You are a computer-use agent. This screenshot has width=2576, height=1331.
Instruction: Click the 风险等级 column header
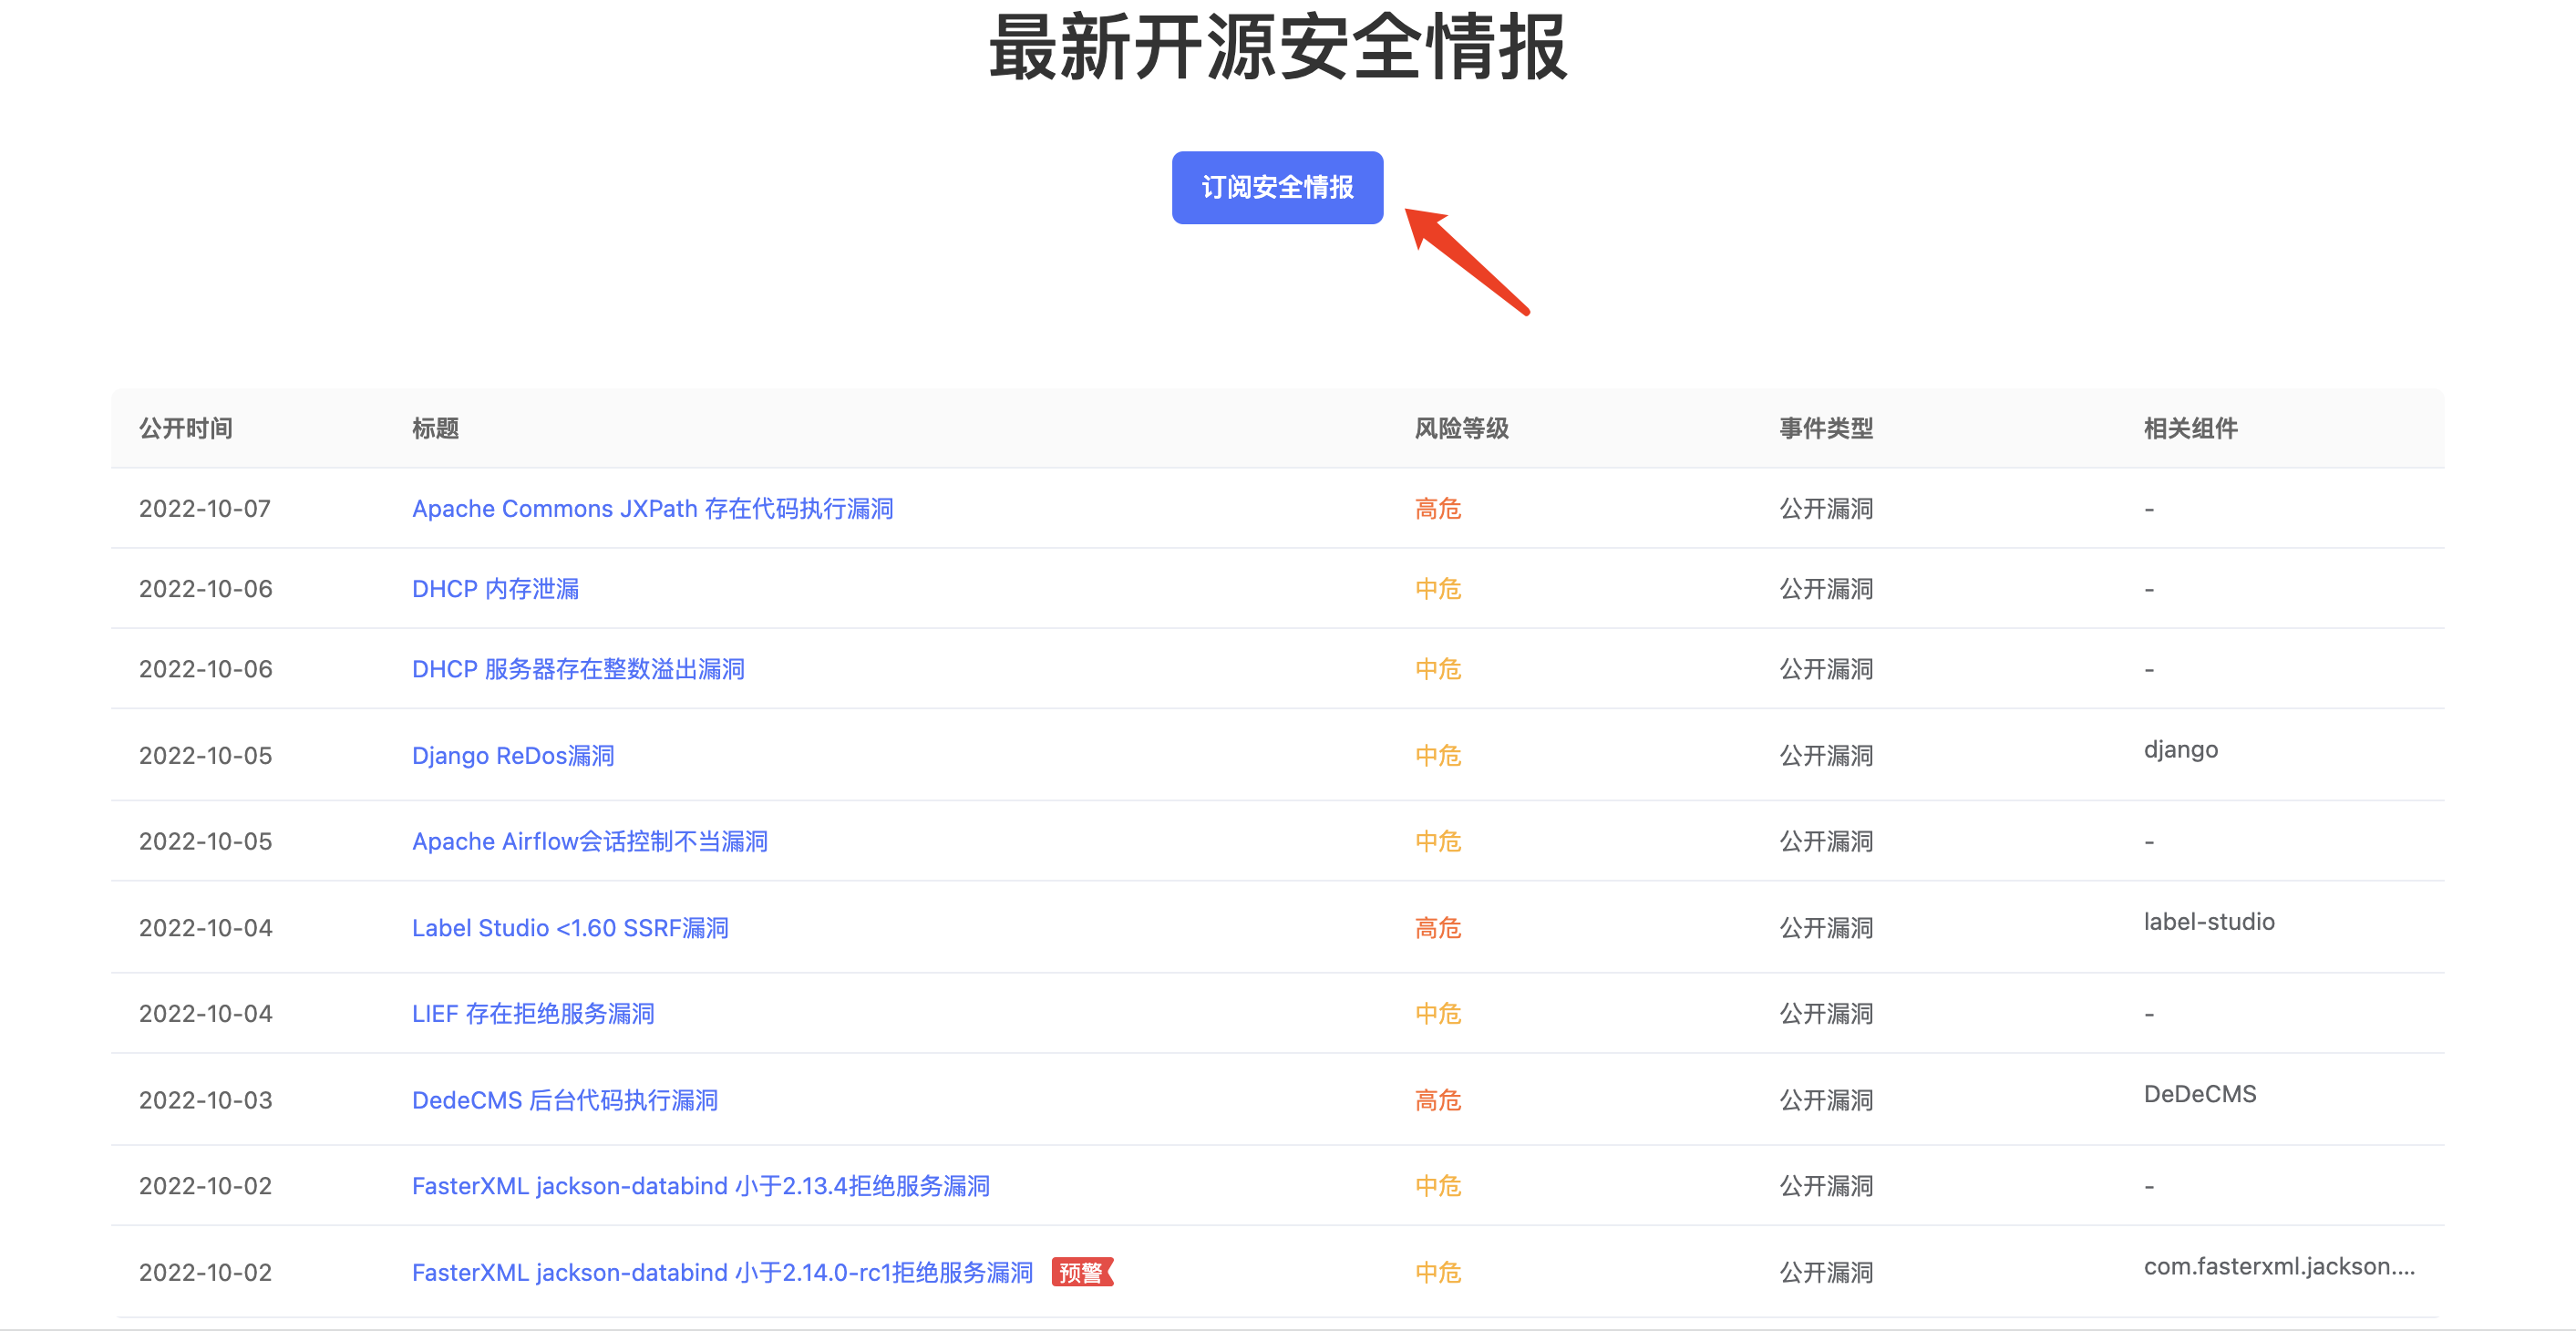pos(1461,428)
